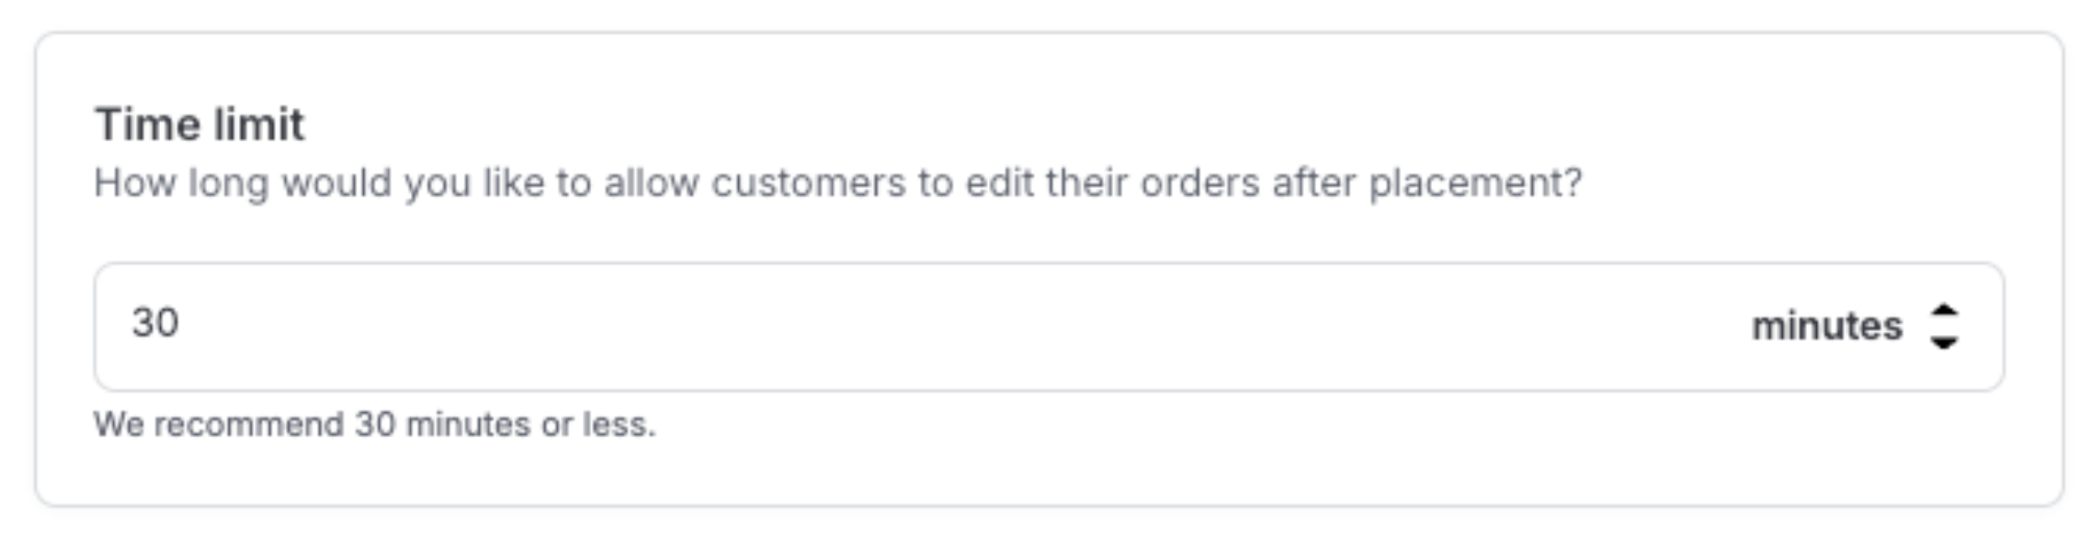Change the time unit from minutes
The height and width of the screenshot is (534, 2100).
click(1853, 326)
